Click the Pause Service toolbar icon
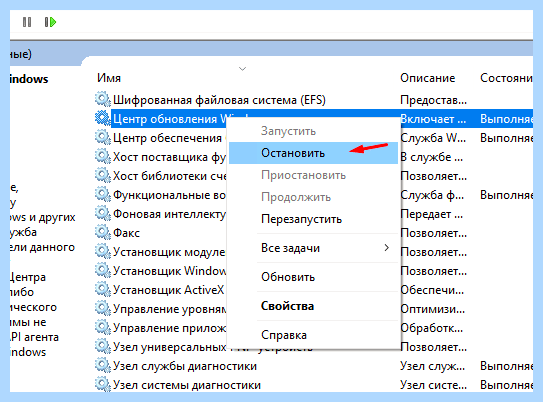This screenshot has width=543, height=402. [x=27, y=22]
